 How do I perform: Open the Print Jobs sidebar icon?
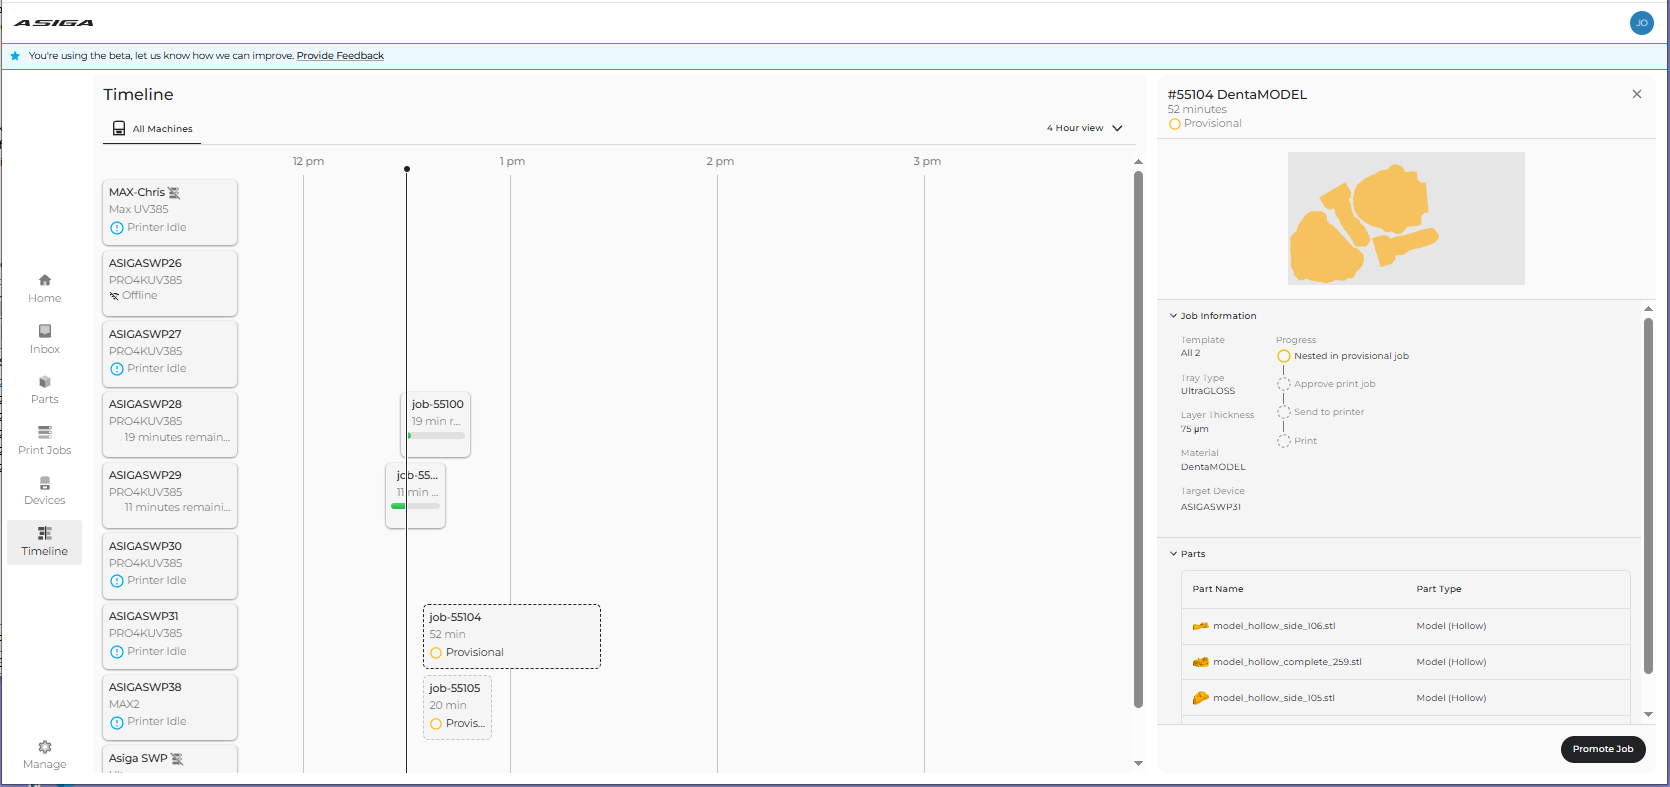tap(44, 432)
